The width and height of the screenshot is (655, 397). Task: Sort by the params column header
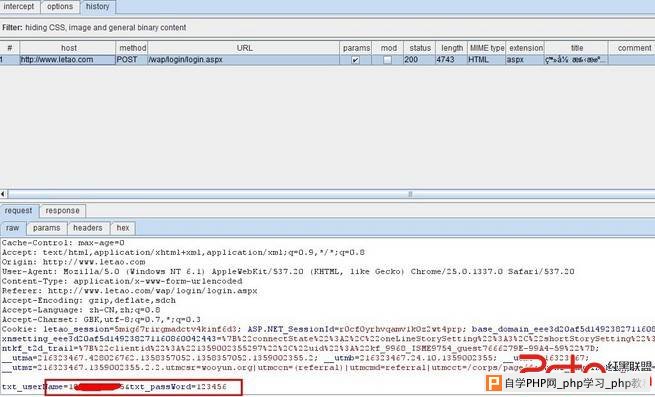pyautogui.click(x=356, y=48)
